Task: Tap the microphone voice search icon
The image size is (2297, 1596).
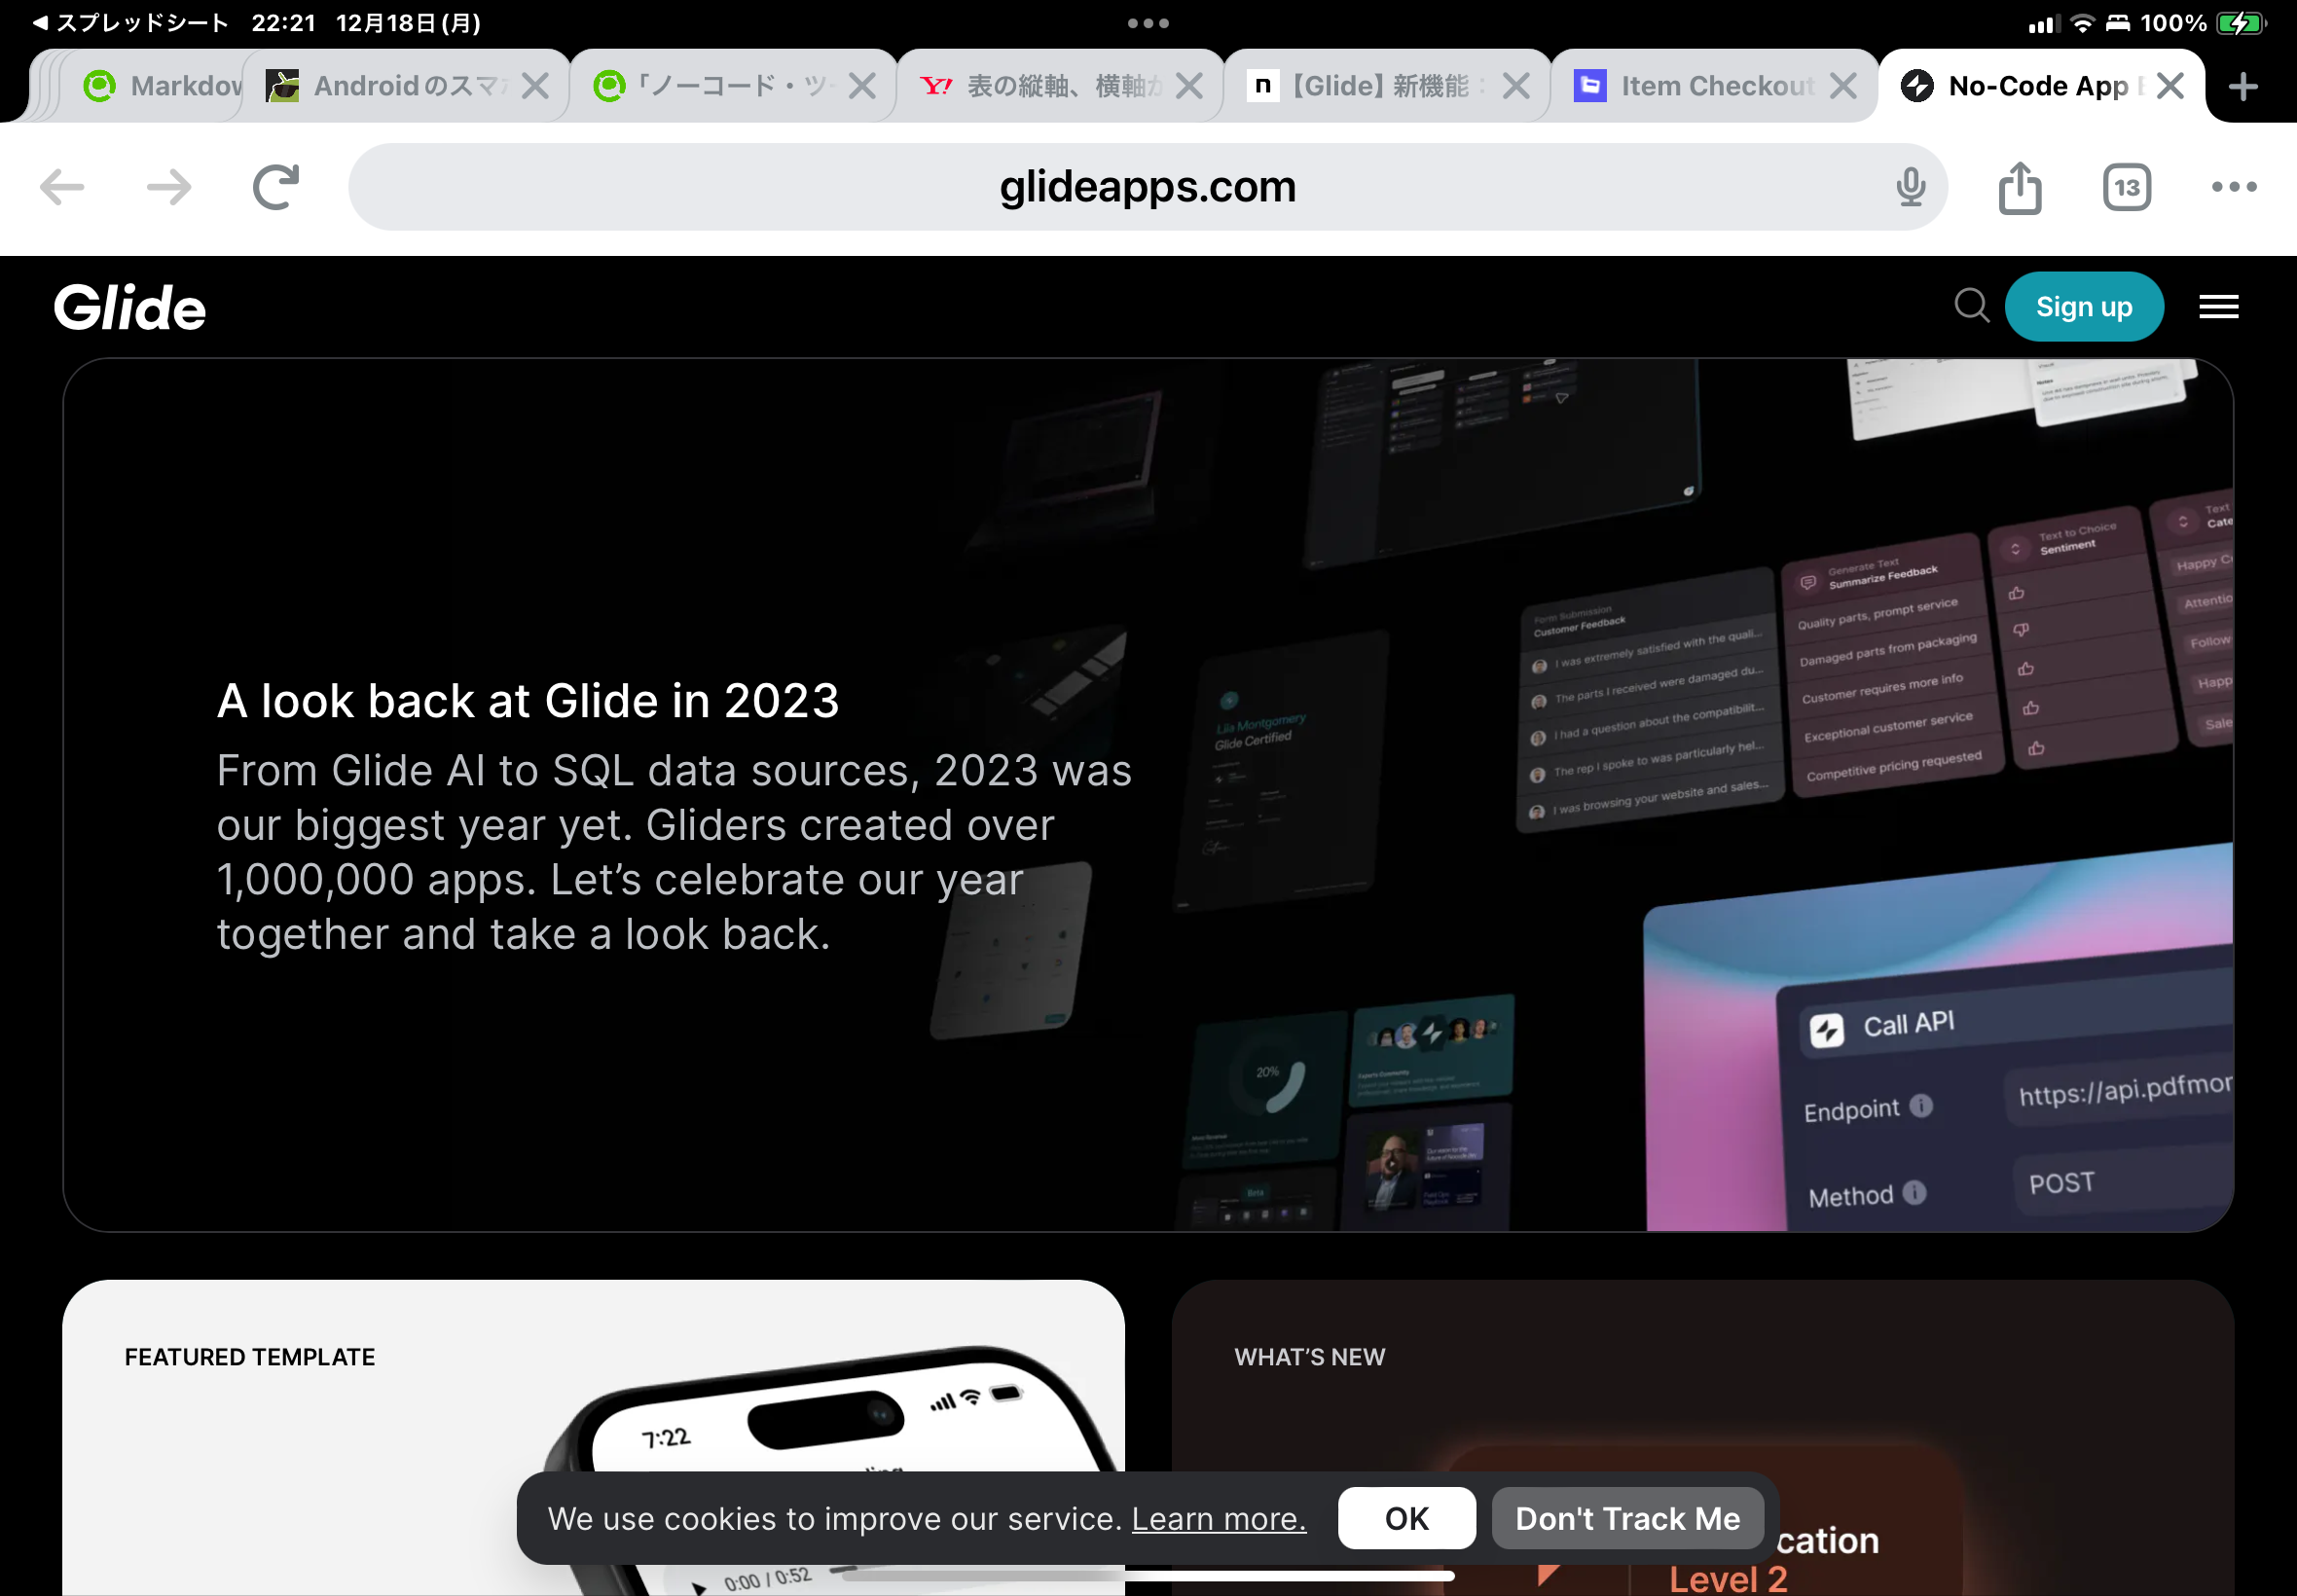Action: tap(1910, 187)
